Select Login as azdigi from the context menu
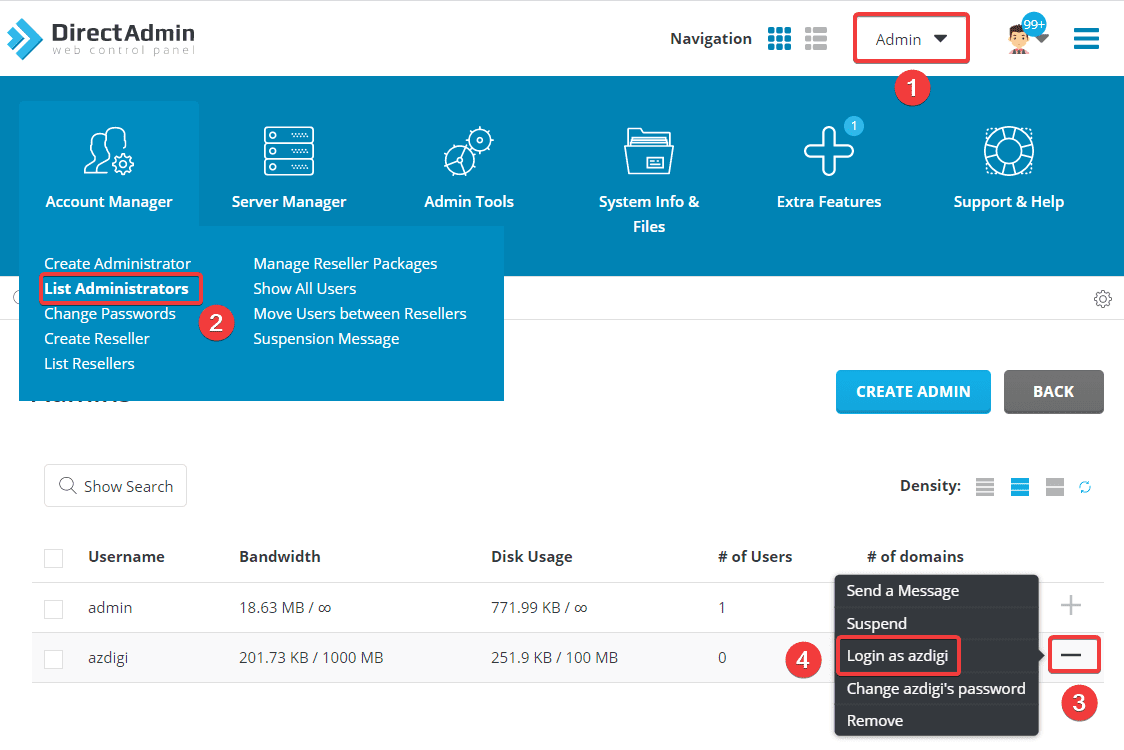 pos(897,655)
